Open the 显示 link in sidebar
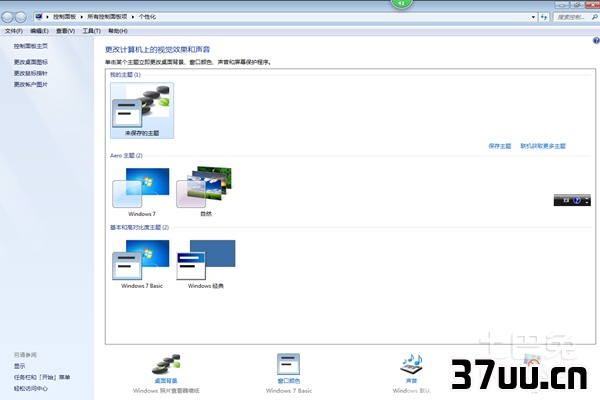600x400 pixels. (x=20, y=366)
